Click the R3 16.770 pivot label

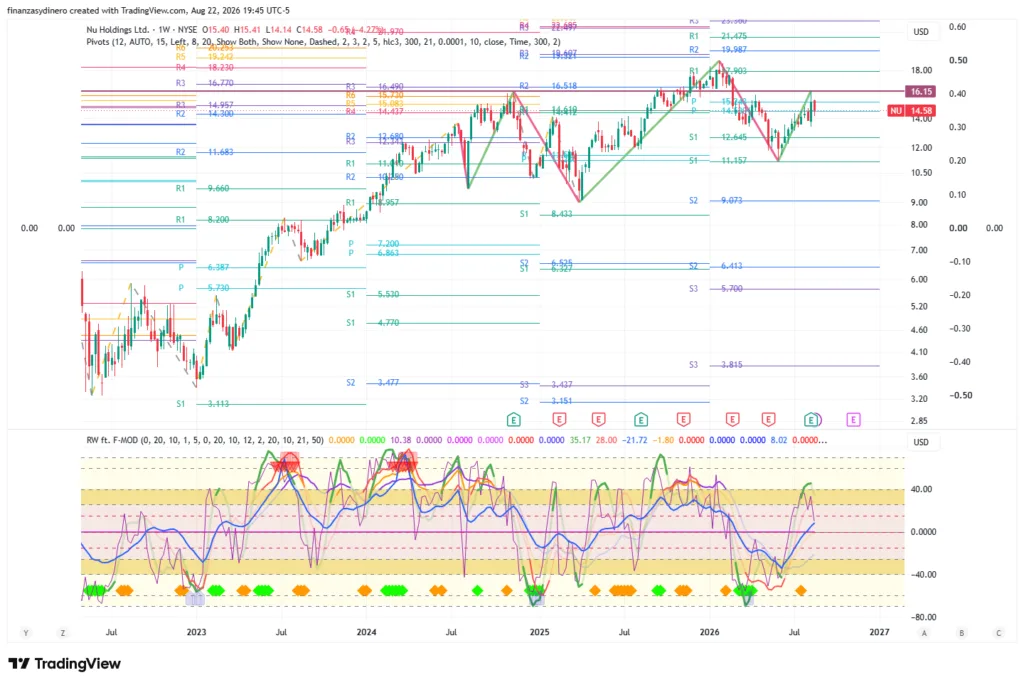point(204,83)
